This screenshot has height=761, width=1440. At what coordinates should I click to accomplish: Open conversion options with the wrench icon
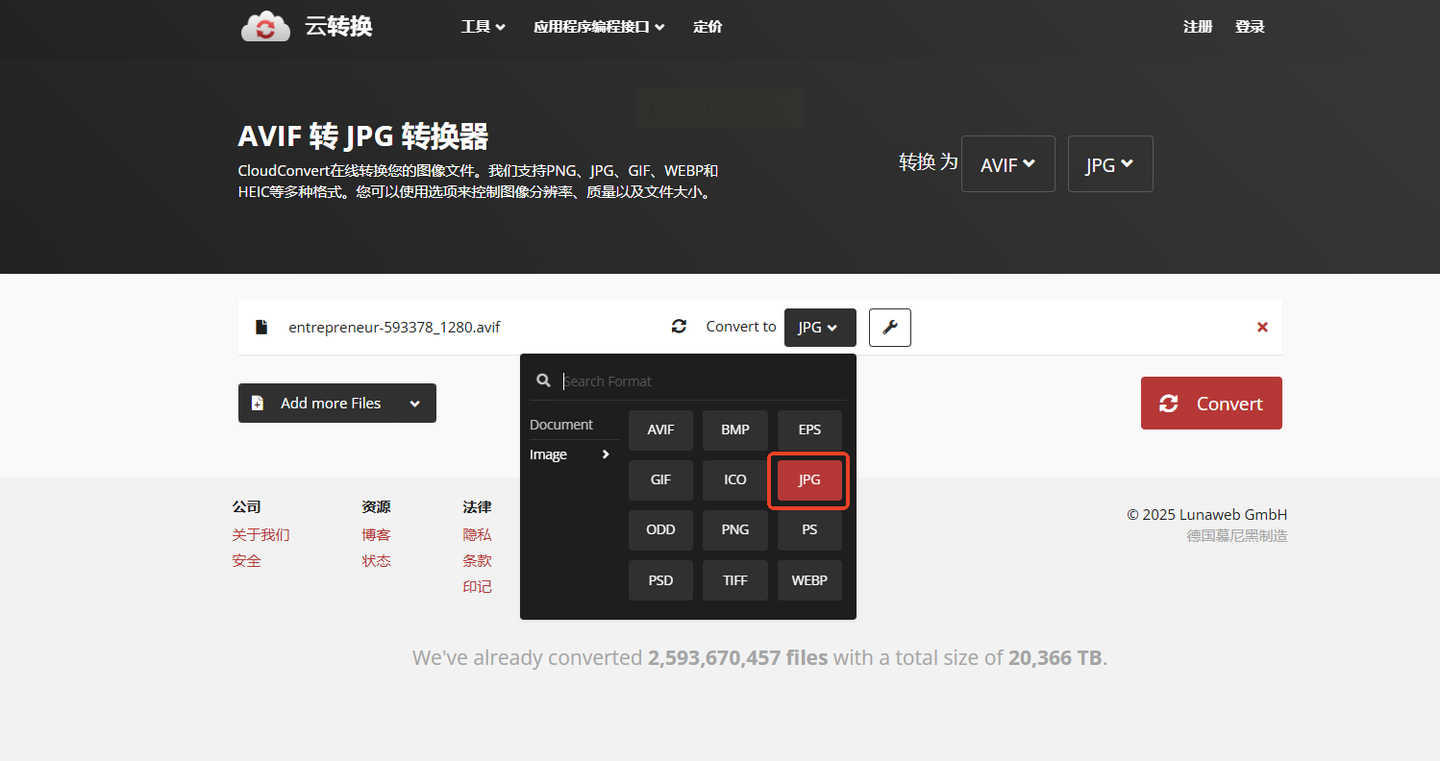click(x=890, y=327)
